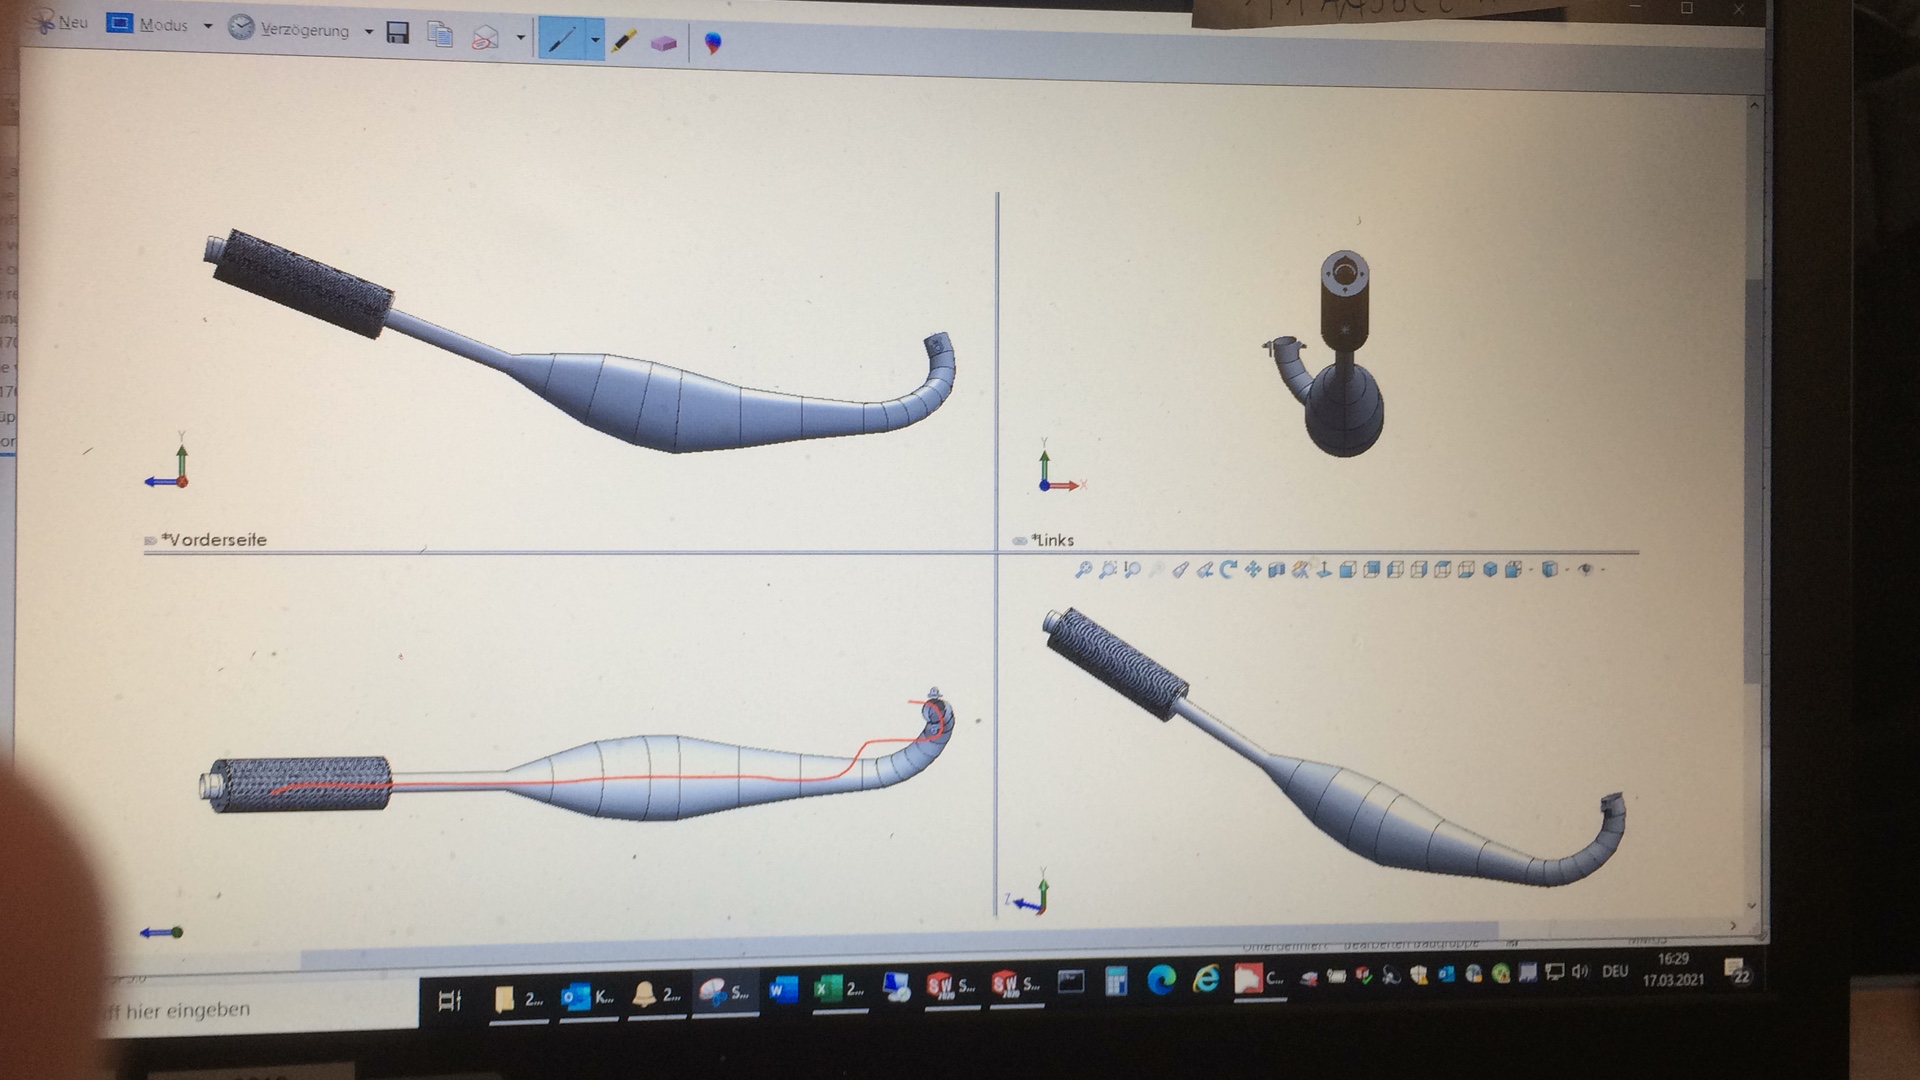Image resolution: width=1920 pixels, height=1080 pixels.
Task: Toggle the eraser tool
Action: click(x=663, y=43)
